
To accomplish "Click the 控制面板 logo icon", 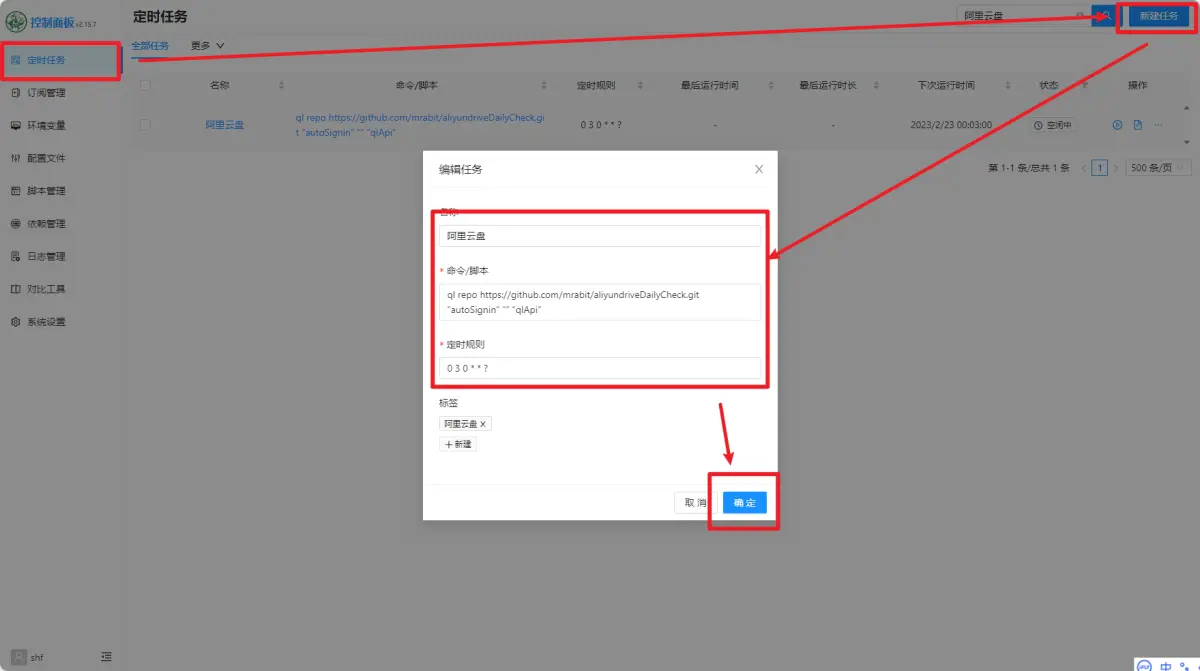I will [16, 21].
